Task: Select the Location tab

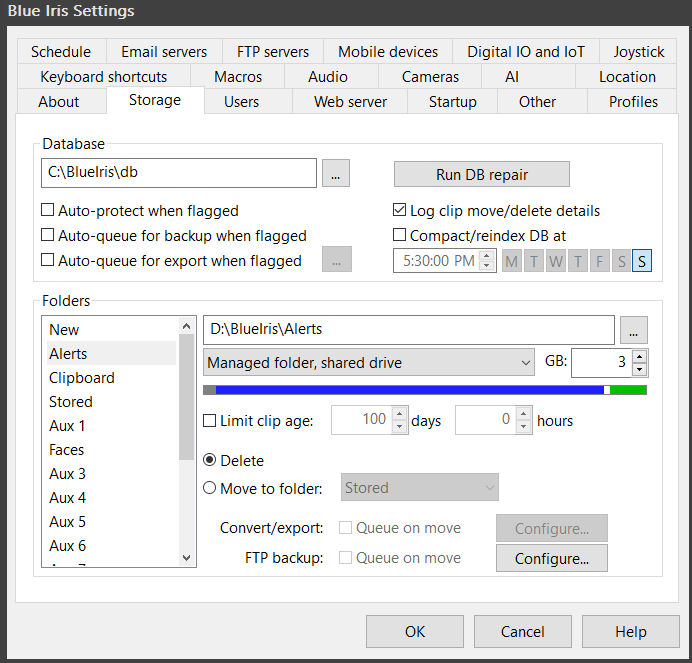Action: tap(627, 77)
